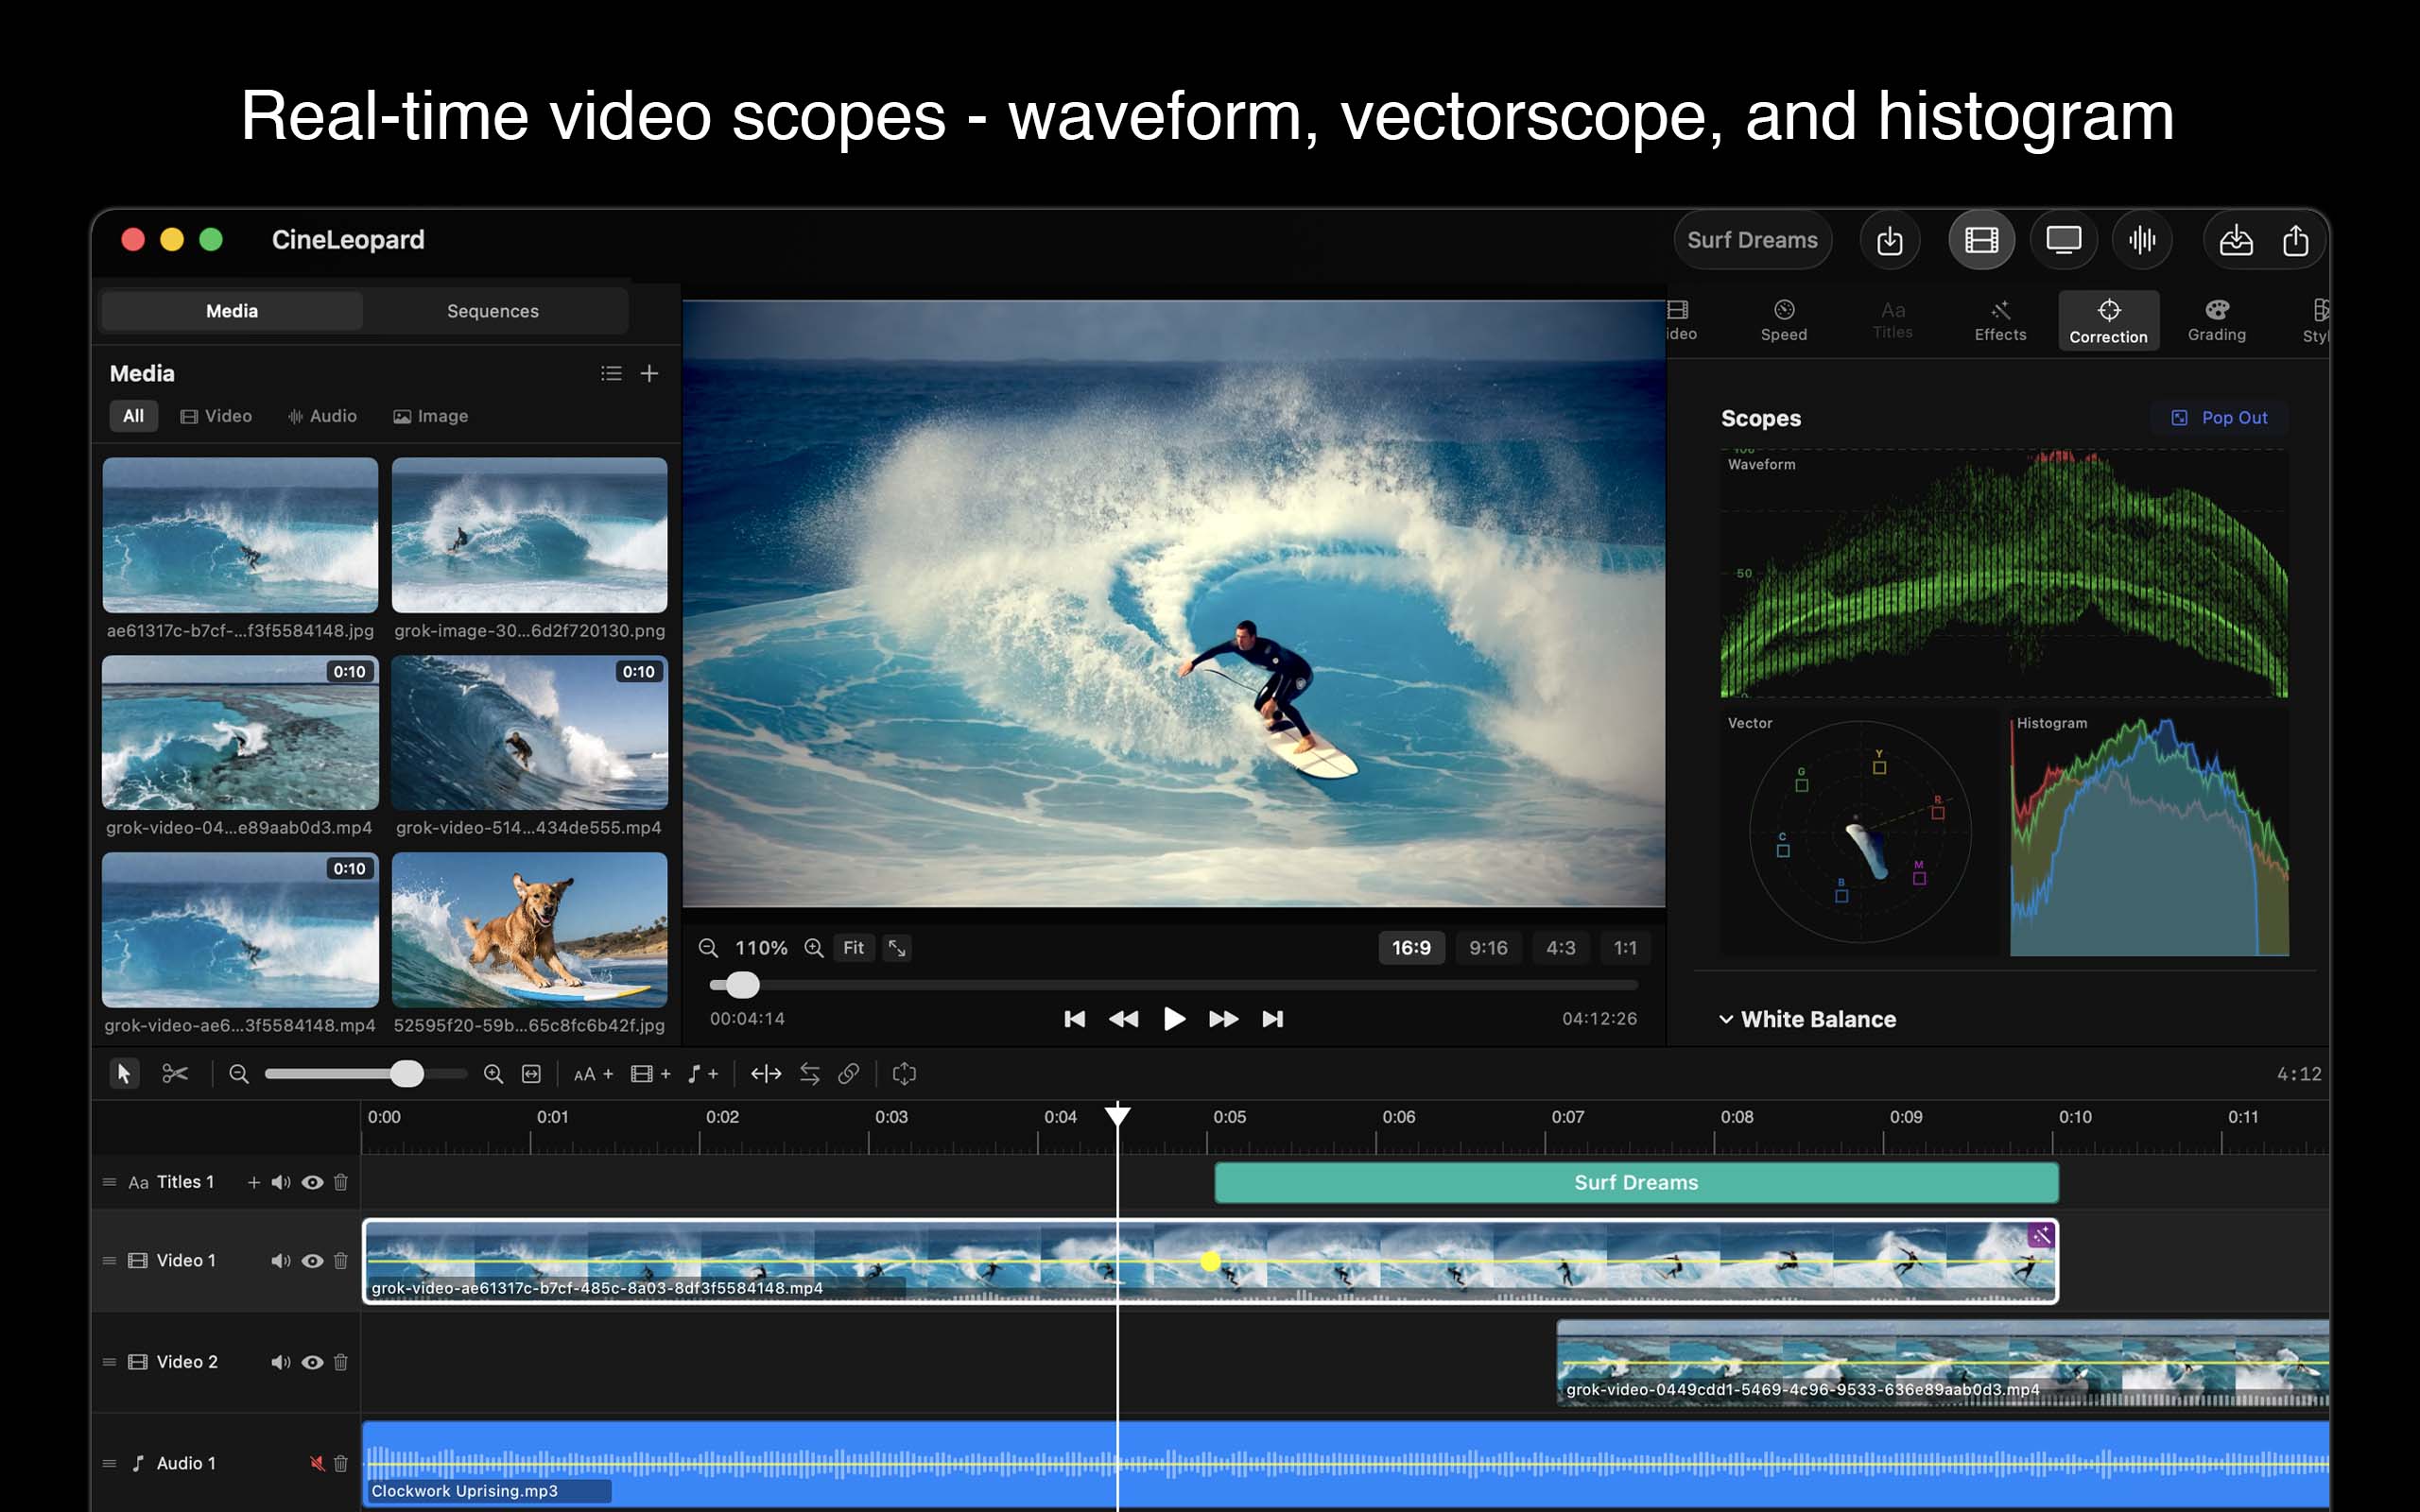
Task: Select the arrow selection tool above the timeline
Action: click(123, 1073)
